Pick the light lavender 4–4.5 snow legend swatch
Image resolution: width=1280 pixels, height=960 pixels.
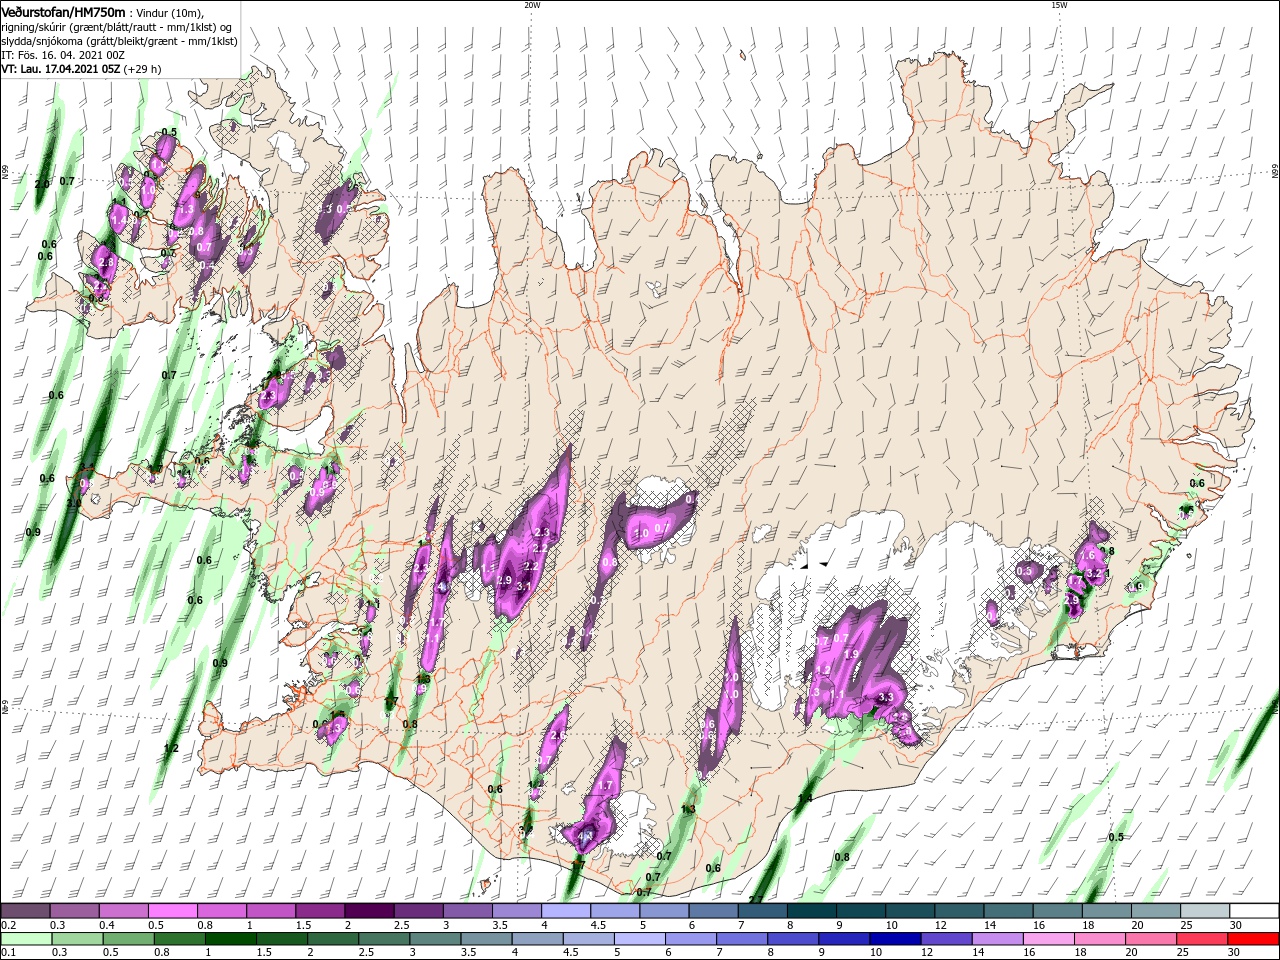click(x=566, y=911)
